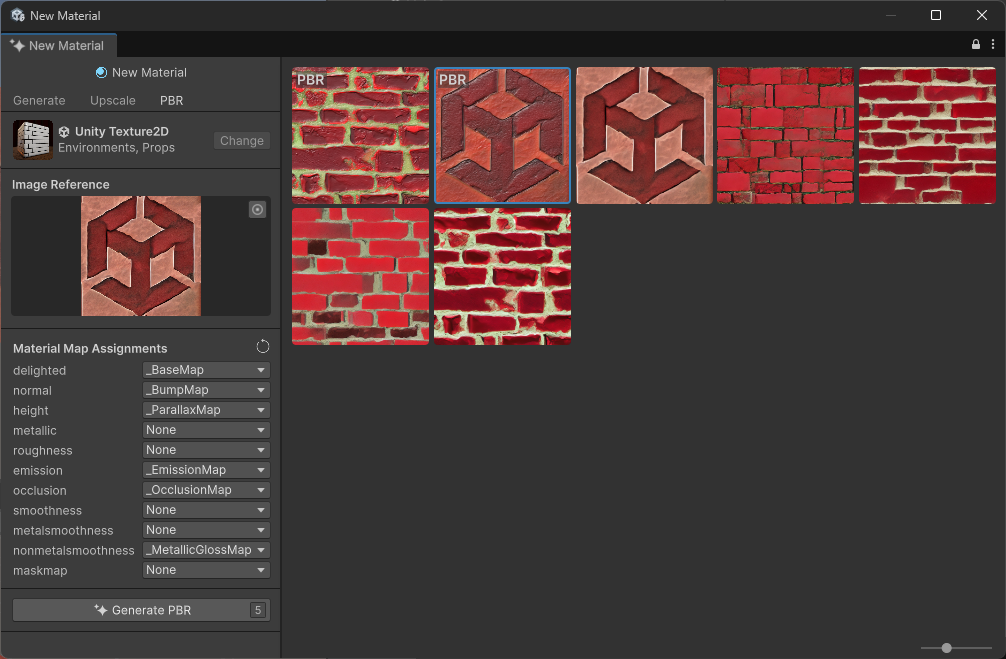1006x659 pixels.
Task: Click the Material Map Assignments heading
Action: pyautogui.click(x=90, y=348)
